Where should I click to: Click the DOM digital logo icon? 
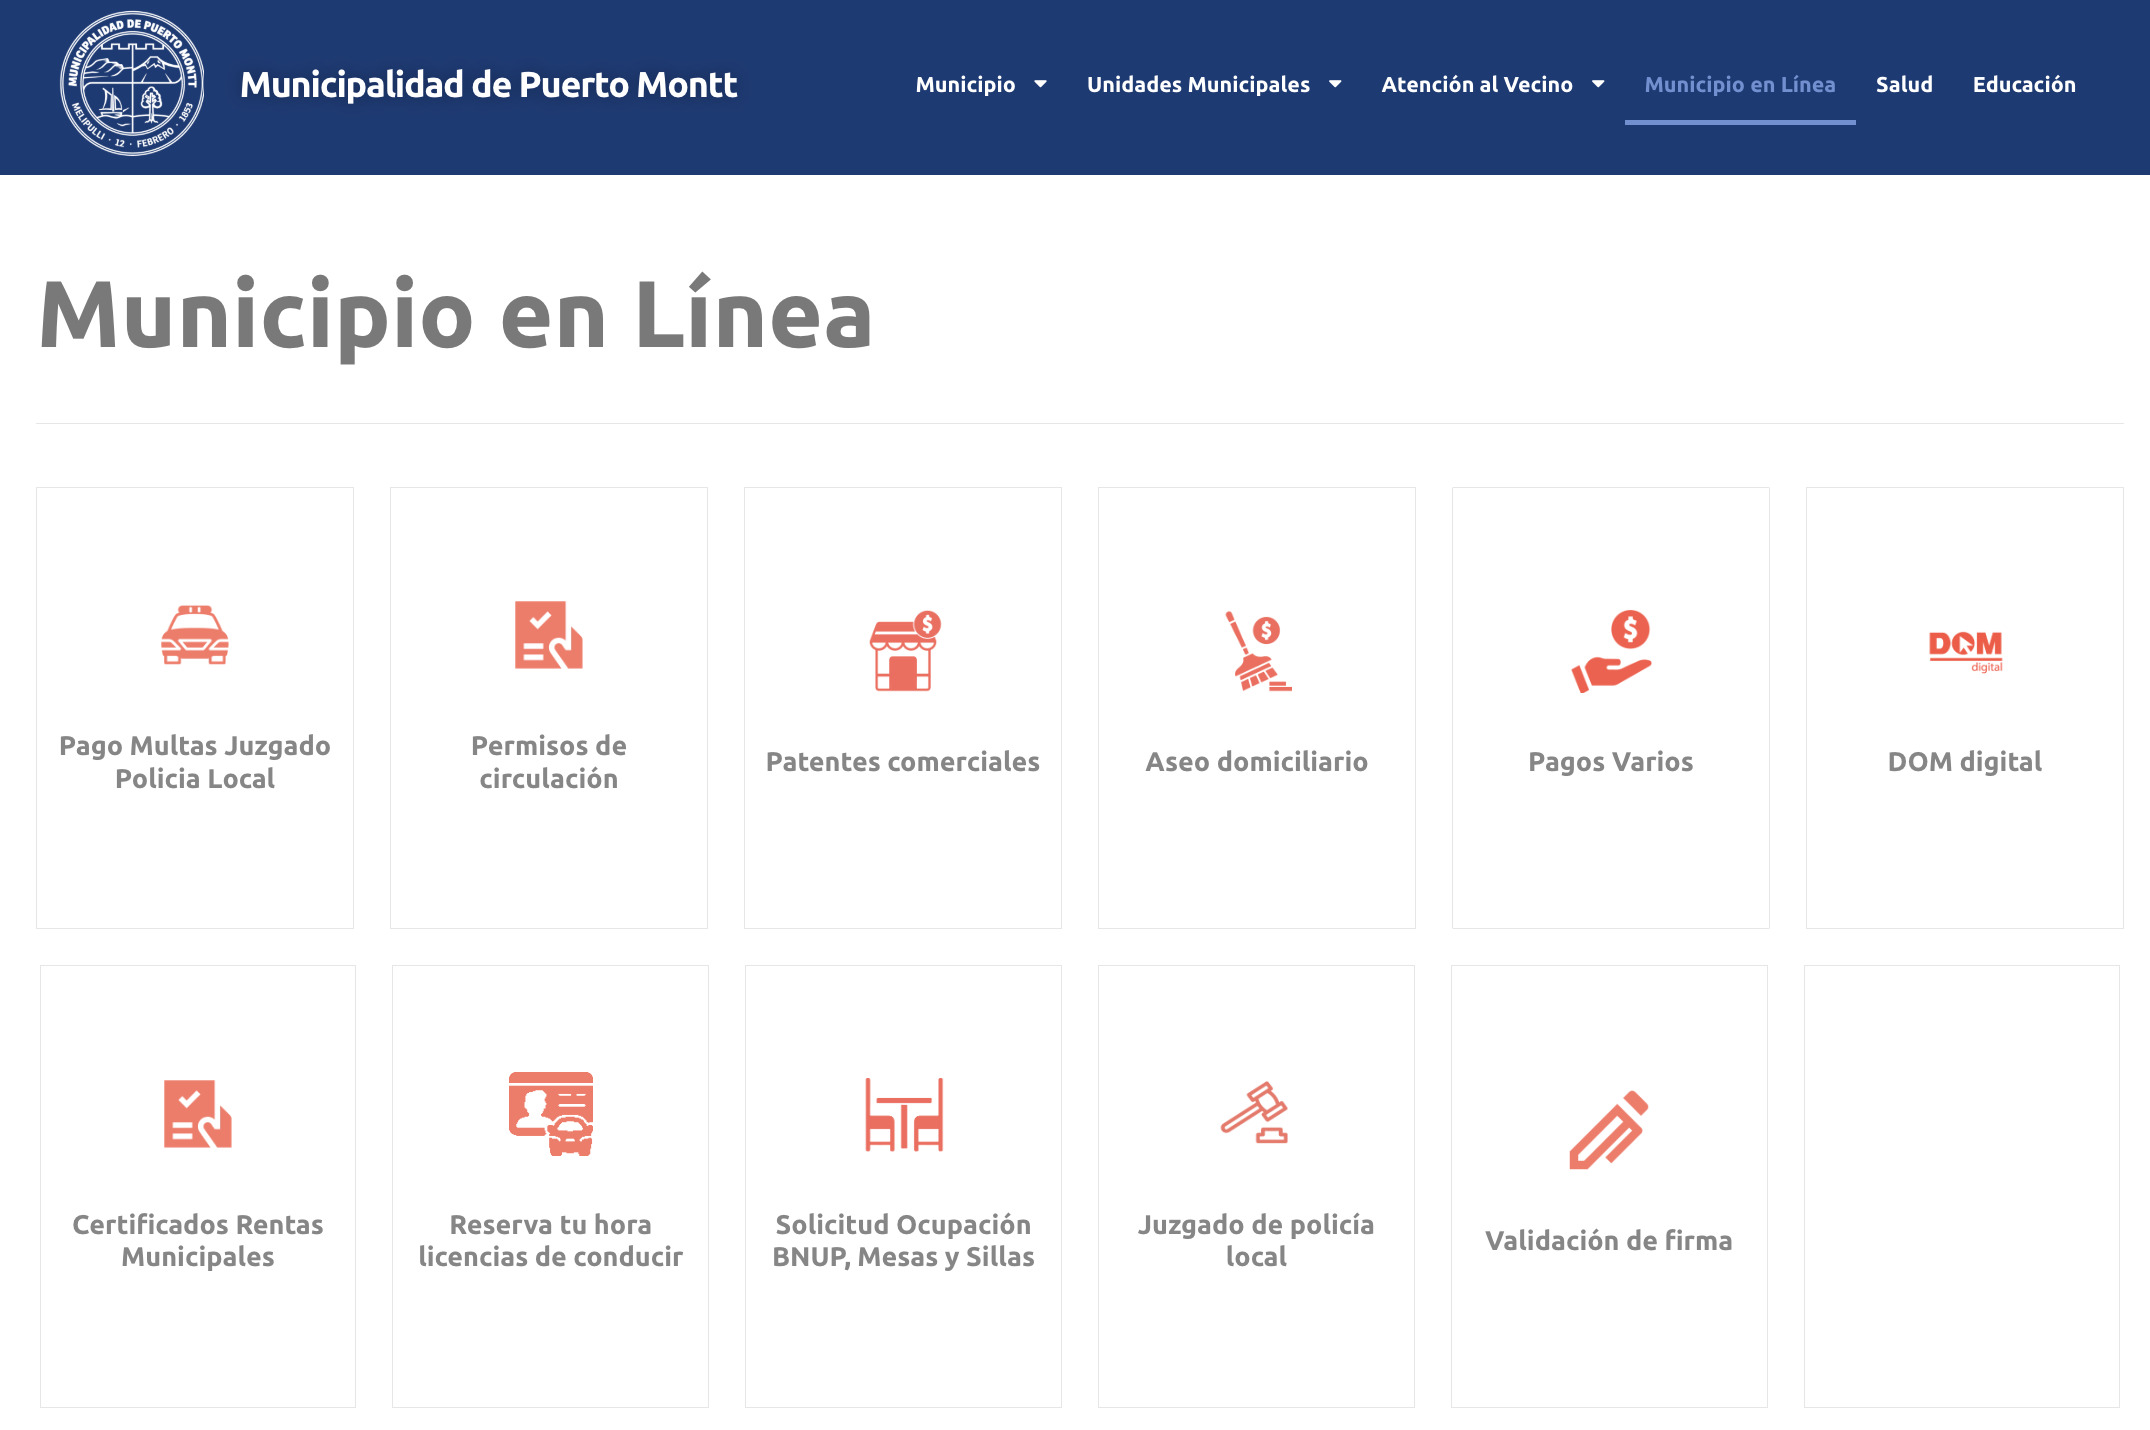pos(1965,650)
